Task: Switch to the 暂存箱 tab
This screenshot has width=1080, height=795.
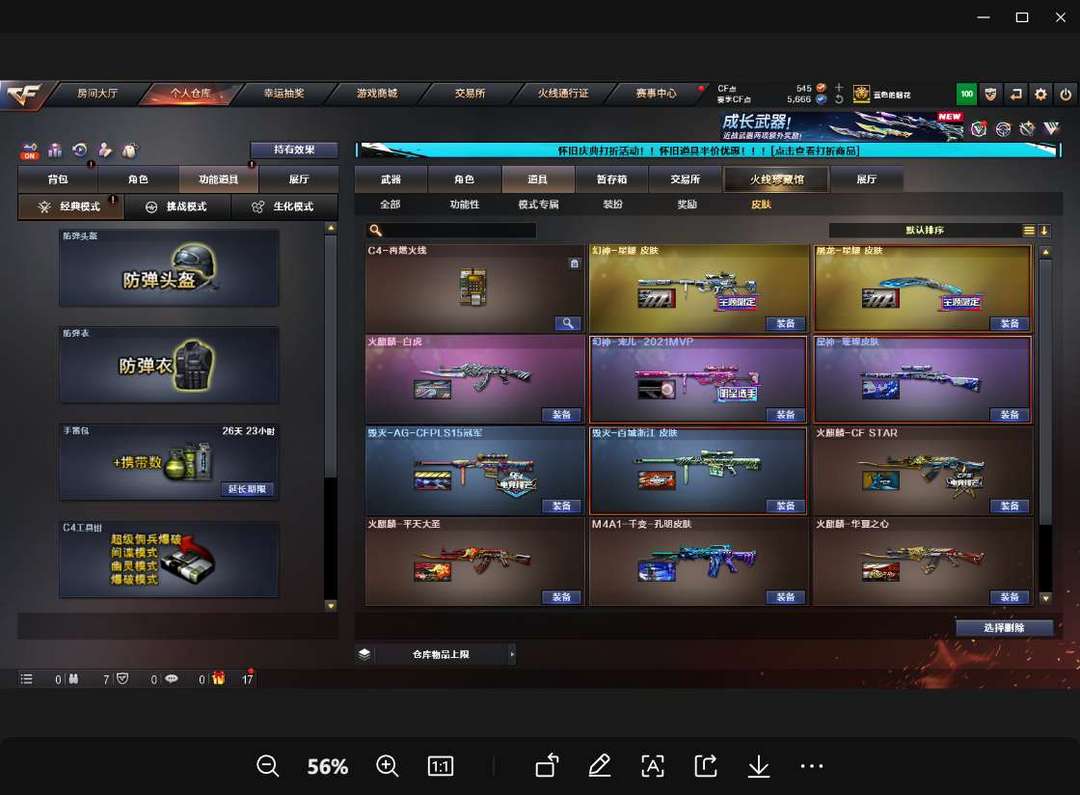Action: pyautogui.click(x=612, y=180)
